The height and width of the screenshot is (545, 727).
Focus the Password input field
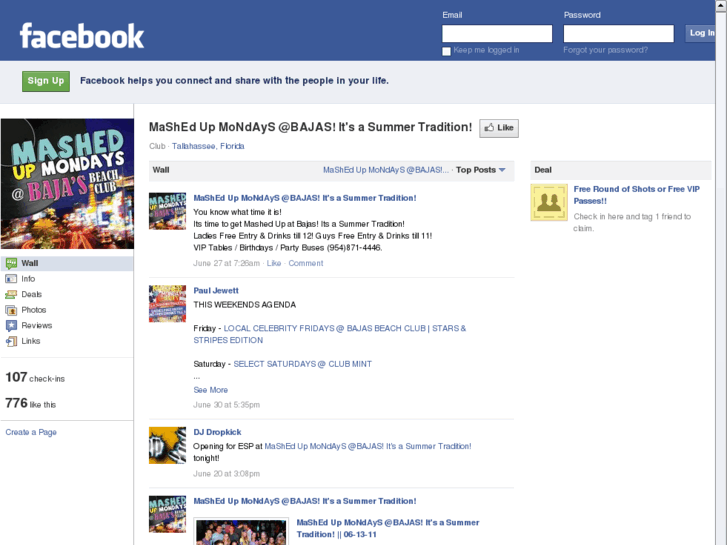pos(619,34)
